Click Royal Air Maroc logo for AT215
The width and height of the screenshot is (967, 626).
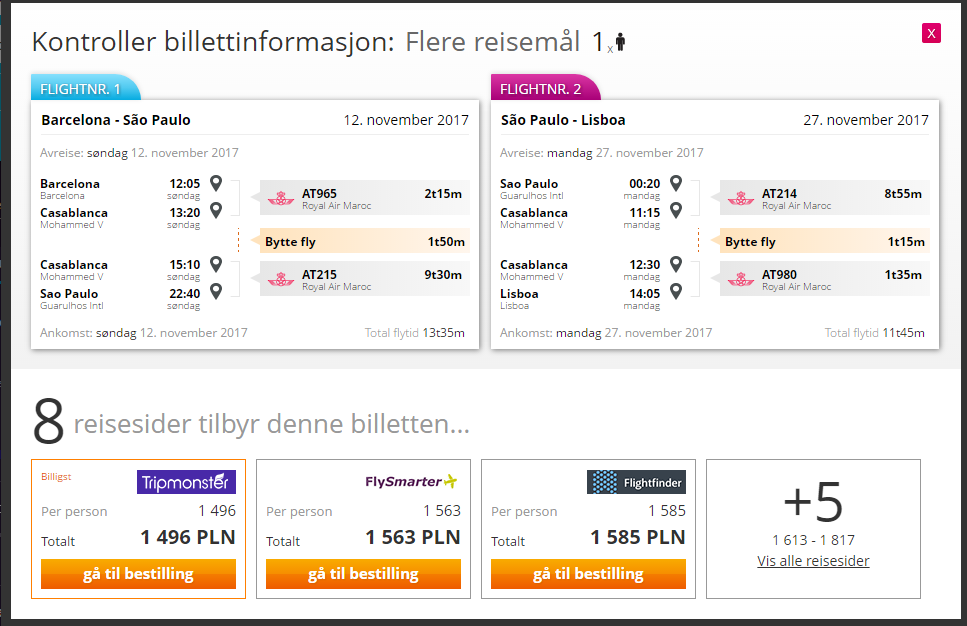pyautogui.click(x=281, y=279)
